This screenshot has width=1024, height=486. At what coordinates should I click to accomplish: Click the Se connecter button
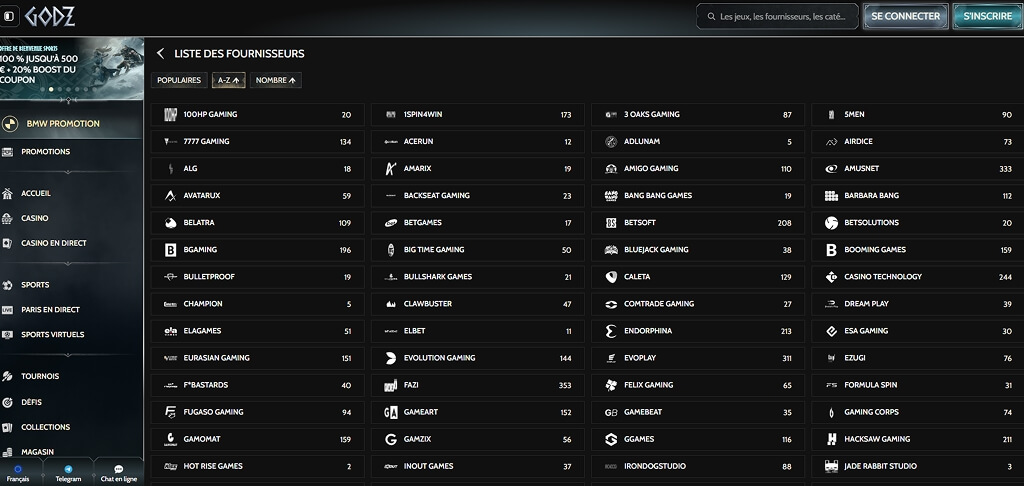pos(905,16)
